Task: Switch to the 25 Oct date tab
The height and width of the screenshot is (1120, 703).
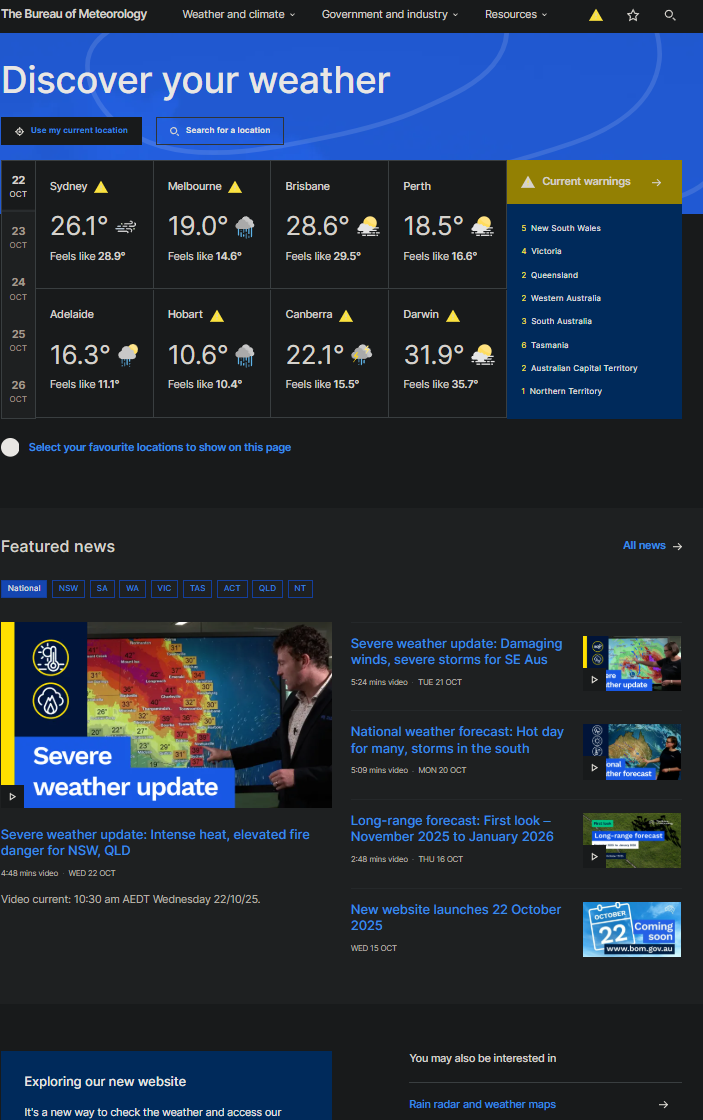Action: (18, 340)
